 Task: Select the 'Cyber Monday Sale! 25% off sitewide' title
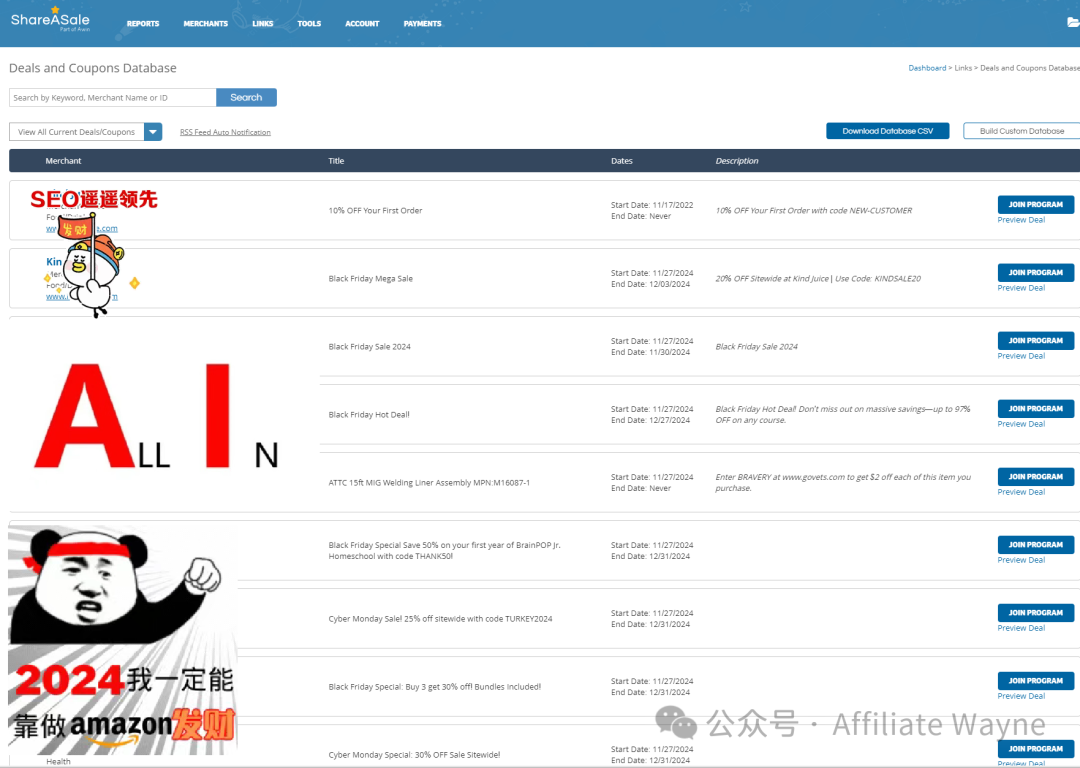coord(440,619)
